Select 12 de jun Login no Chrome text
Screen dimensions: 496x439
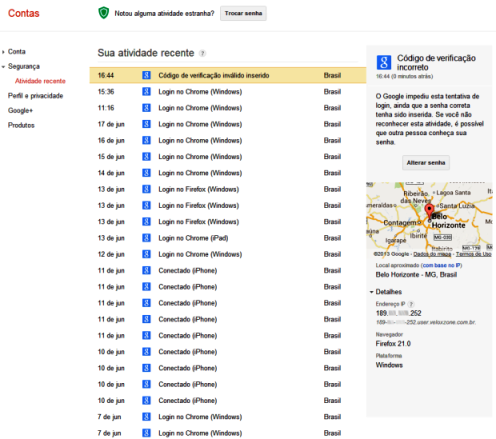click(x=200, y=254)
